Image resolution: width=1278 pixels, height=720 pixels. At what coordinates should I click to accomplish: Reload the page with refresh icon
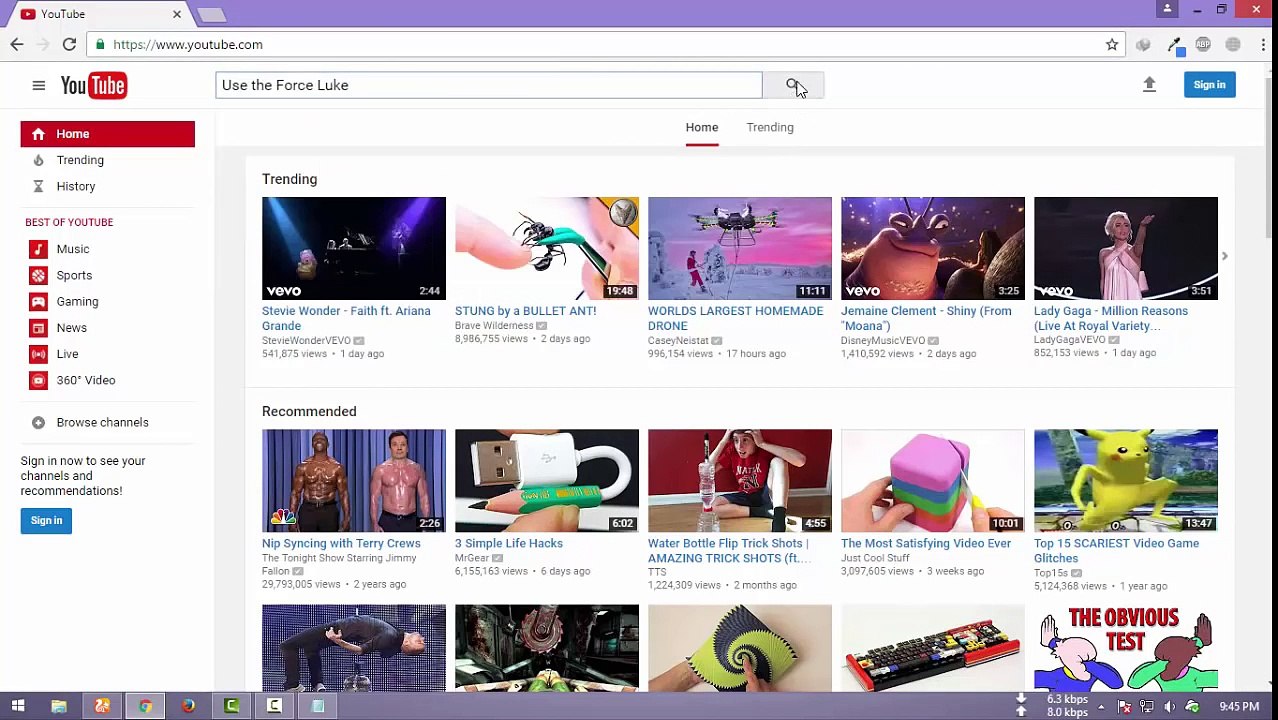(x=69, y=44)
